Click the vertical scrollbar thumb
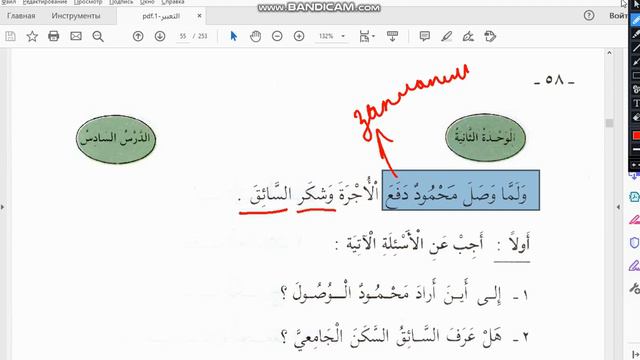640x360 pixels. (609, 123)
